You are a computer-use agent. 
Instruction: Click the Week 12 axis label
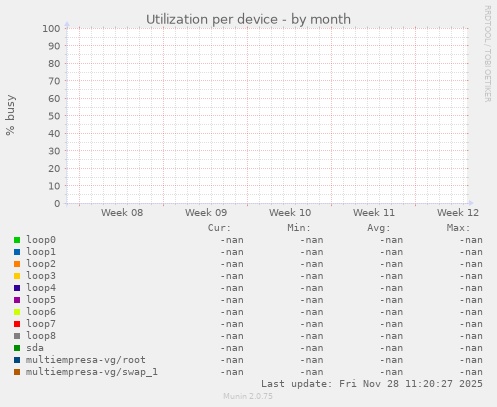[458, 213]
